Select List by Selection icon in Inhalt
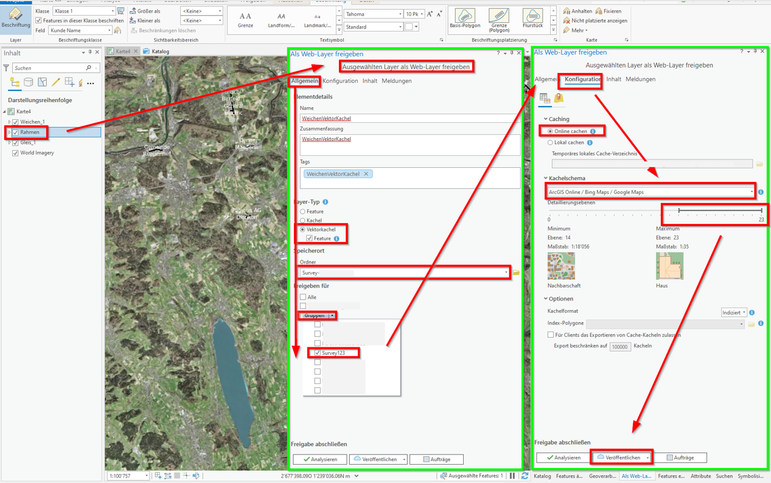This screenshot has height=483, width=771. tap(42, 82)
